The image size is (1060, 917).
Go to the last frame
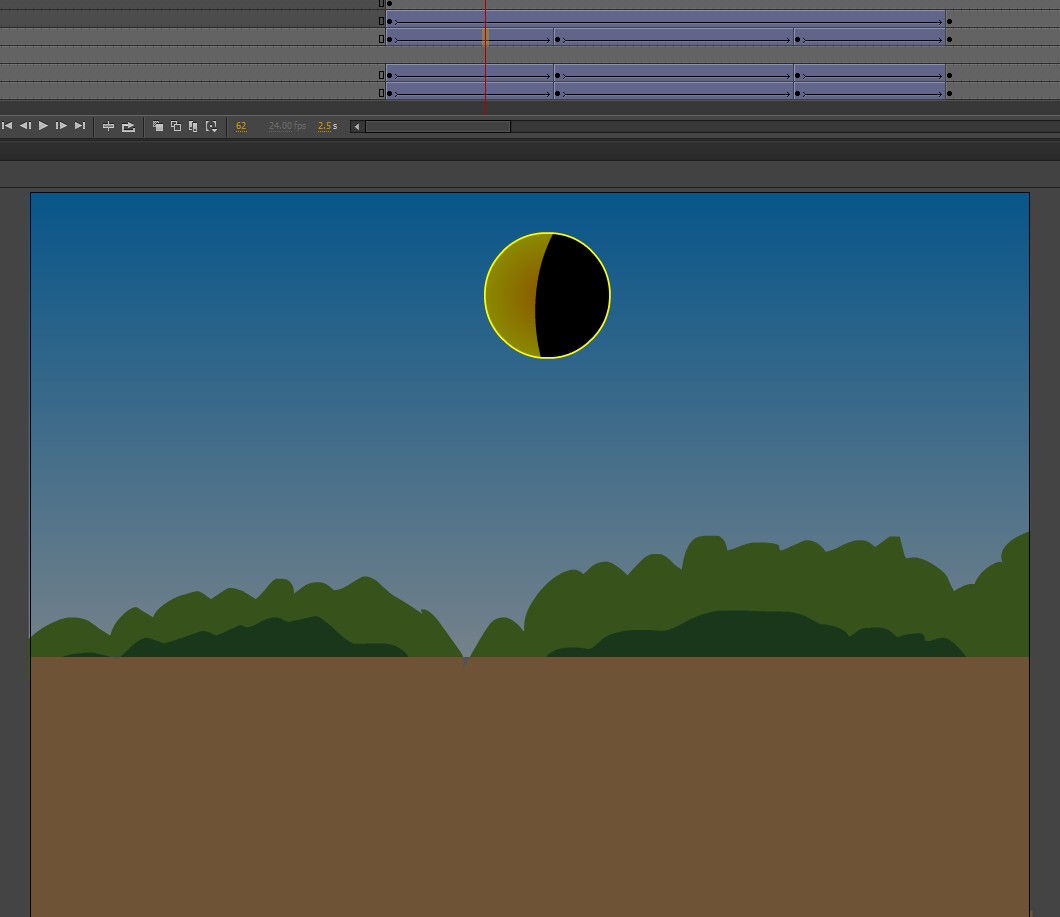coord(80,126)
